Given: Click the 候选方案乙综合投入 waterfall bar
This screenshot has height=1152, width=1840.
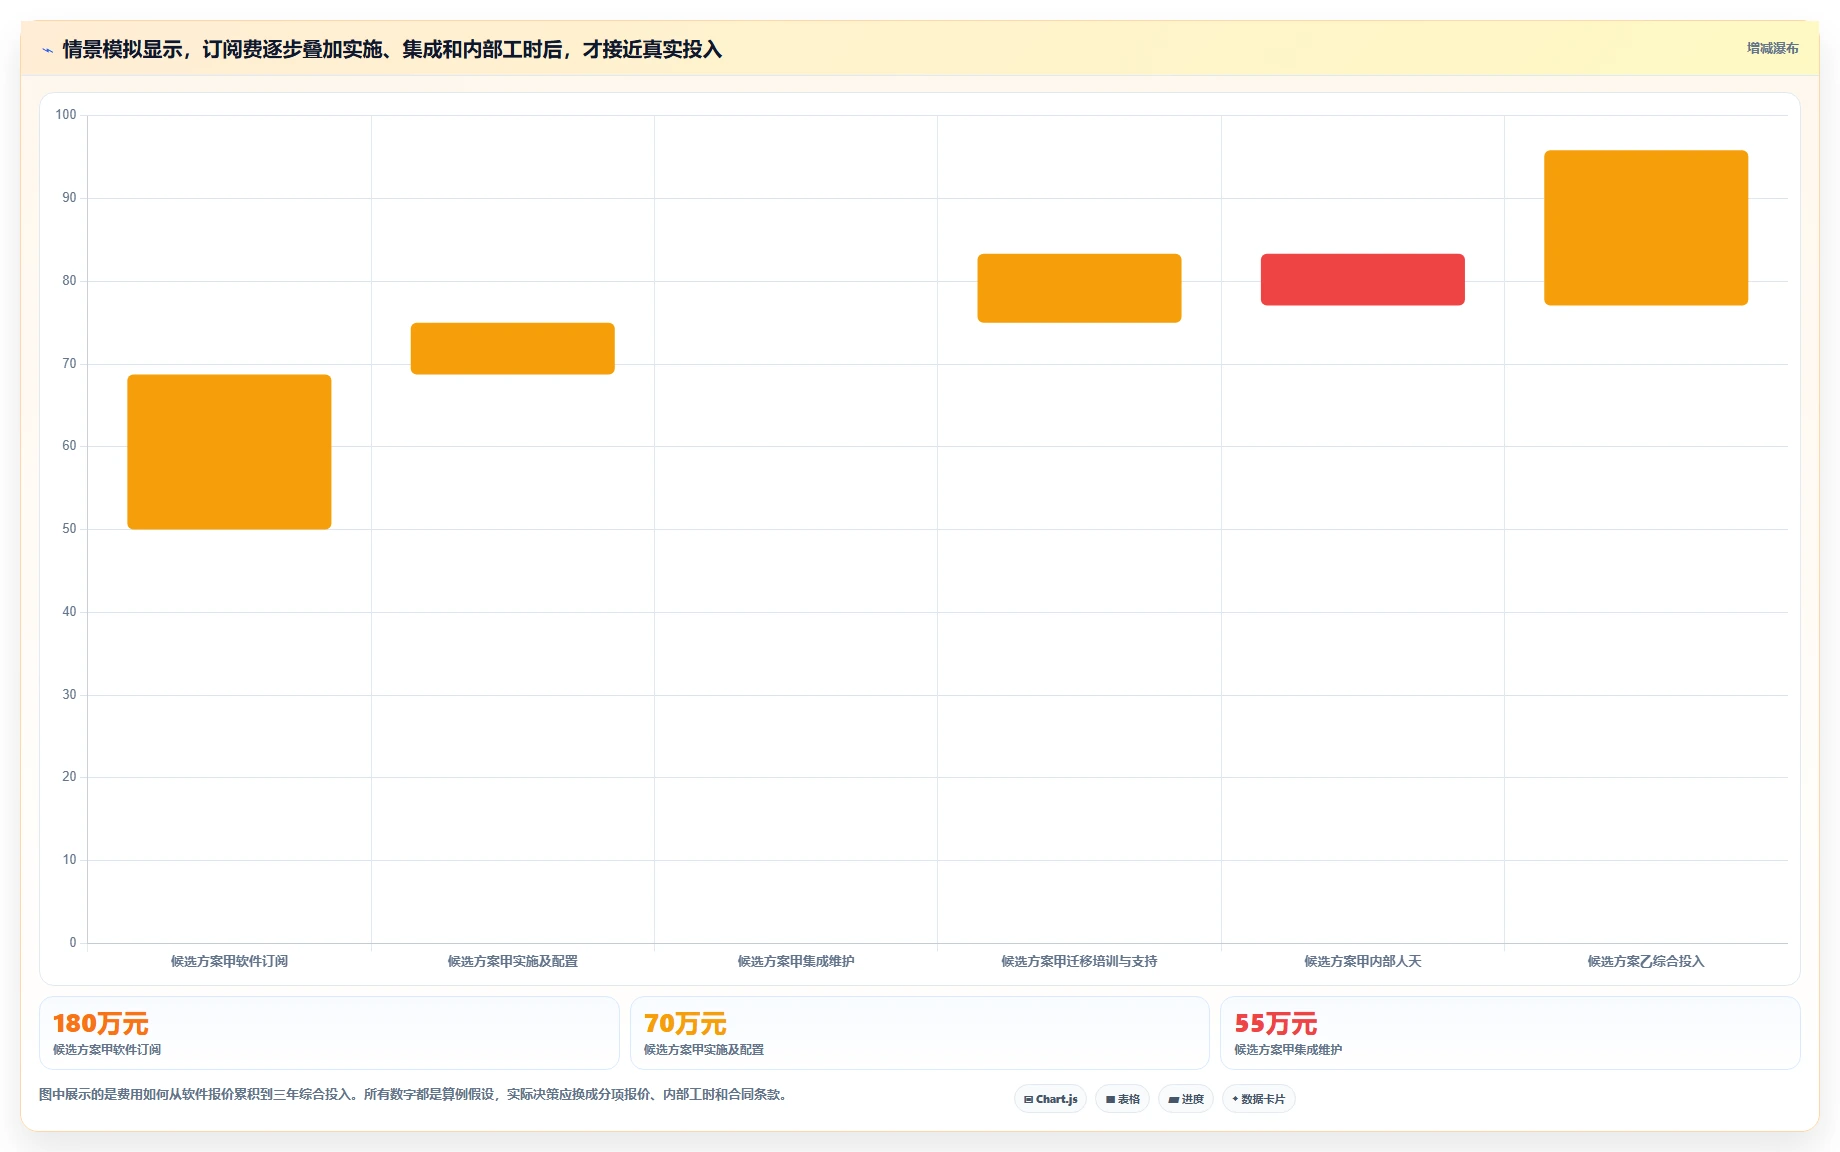Looking at the screenshot, I should pos(1646,228).
